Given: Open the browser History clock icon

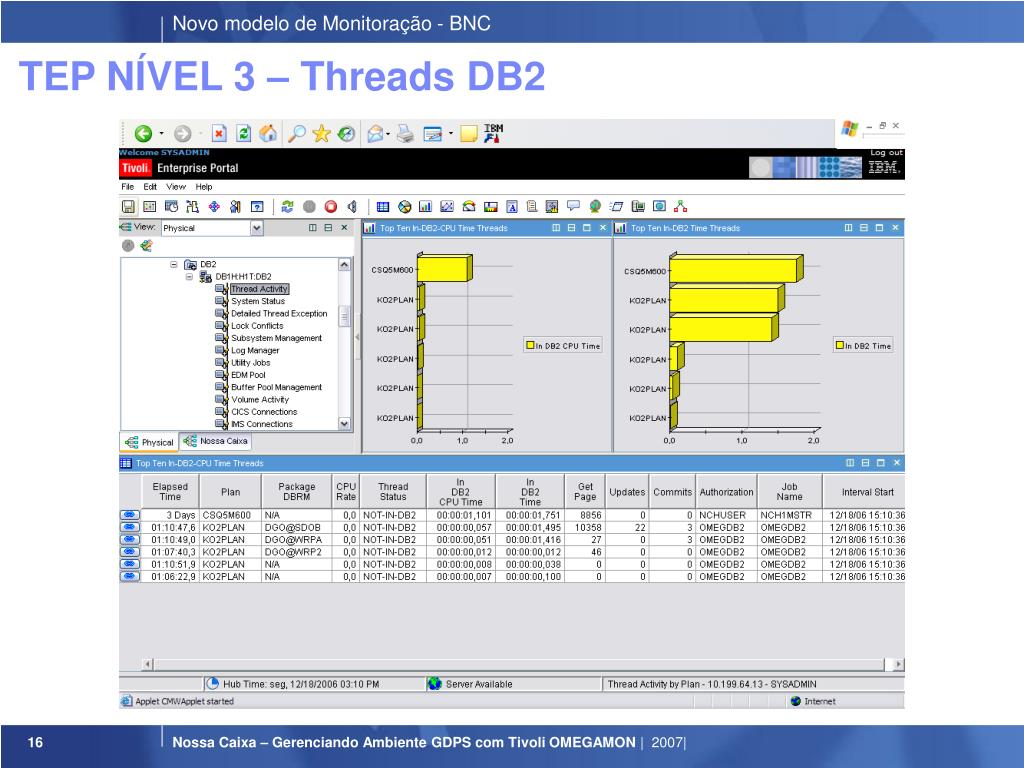Looking at the screenshot, I should pos(347,134).
